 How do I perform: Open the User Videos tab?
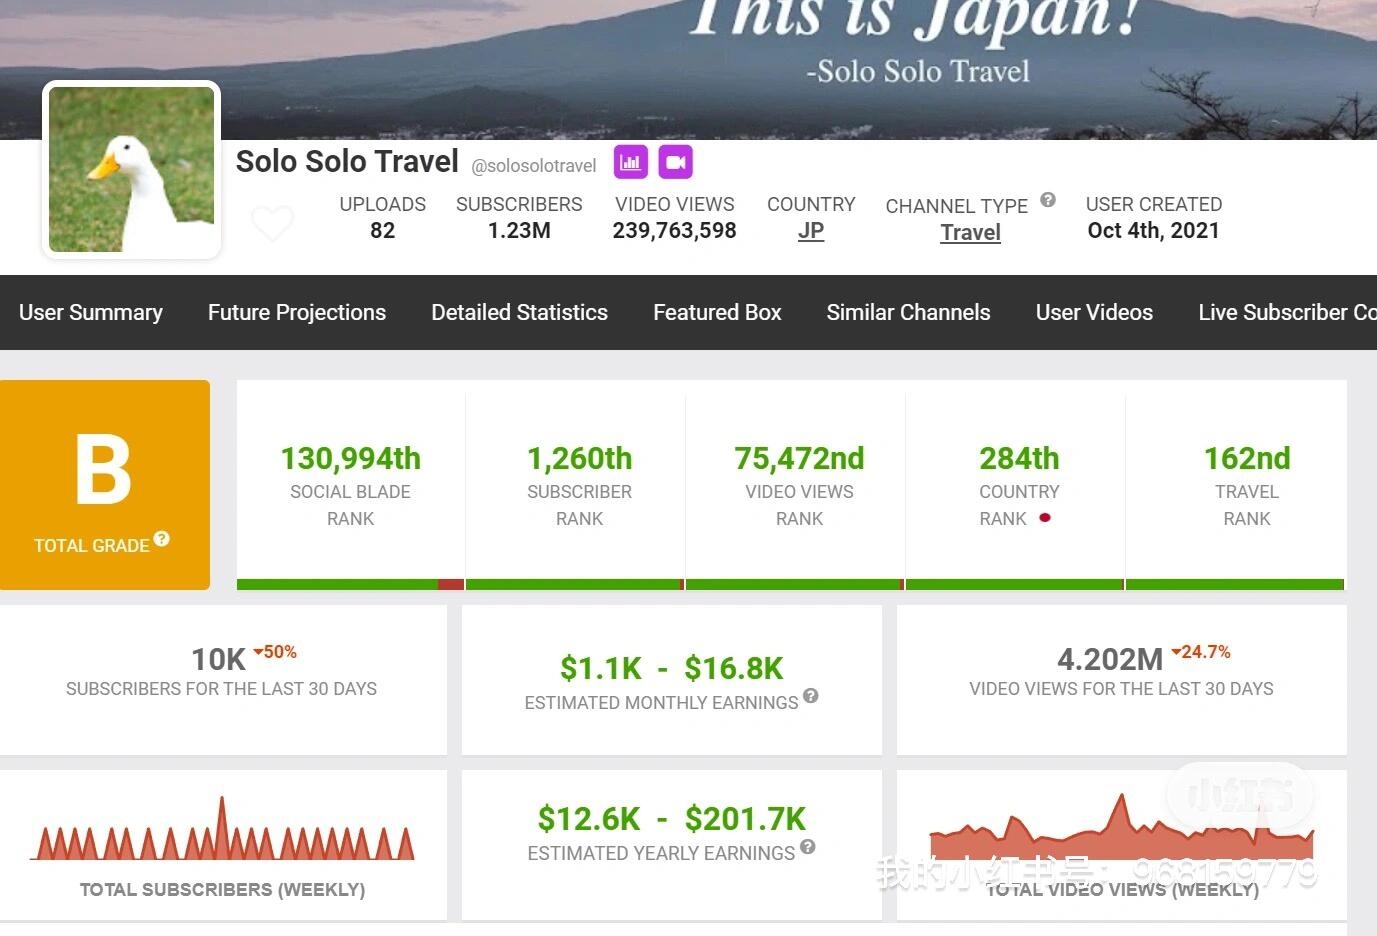(x=1095, y=312)
